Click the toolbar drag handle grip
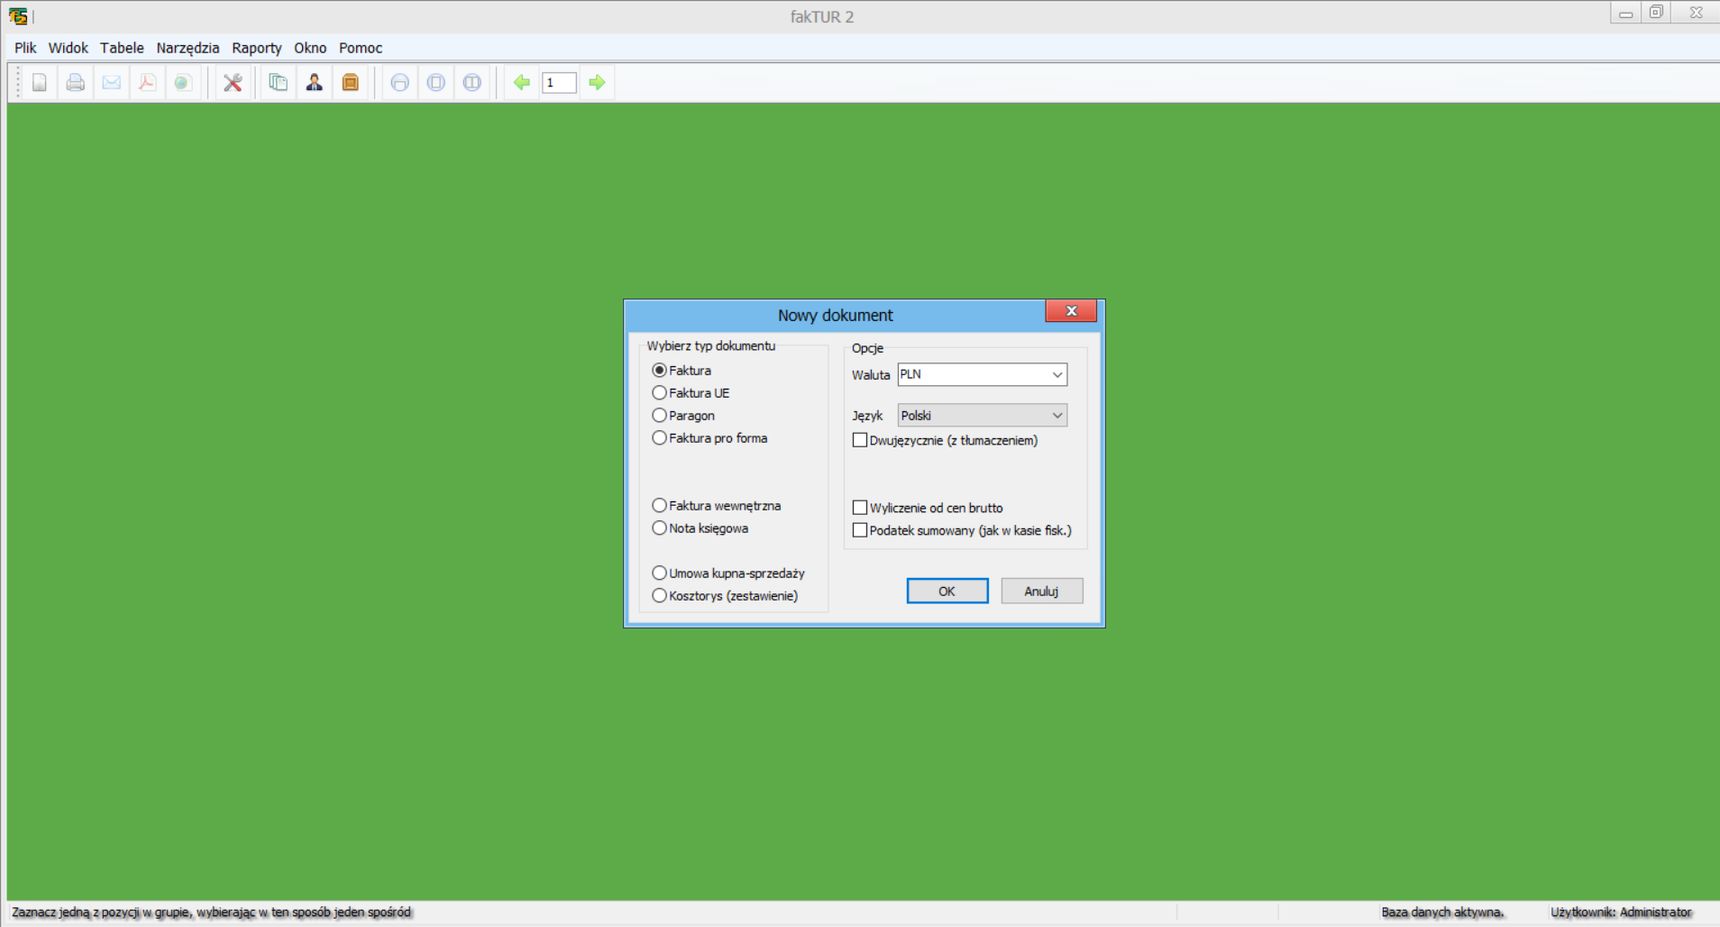Image resolution: width=1720 pixels, height=927 pixels. (17, 83)
